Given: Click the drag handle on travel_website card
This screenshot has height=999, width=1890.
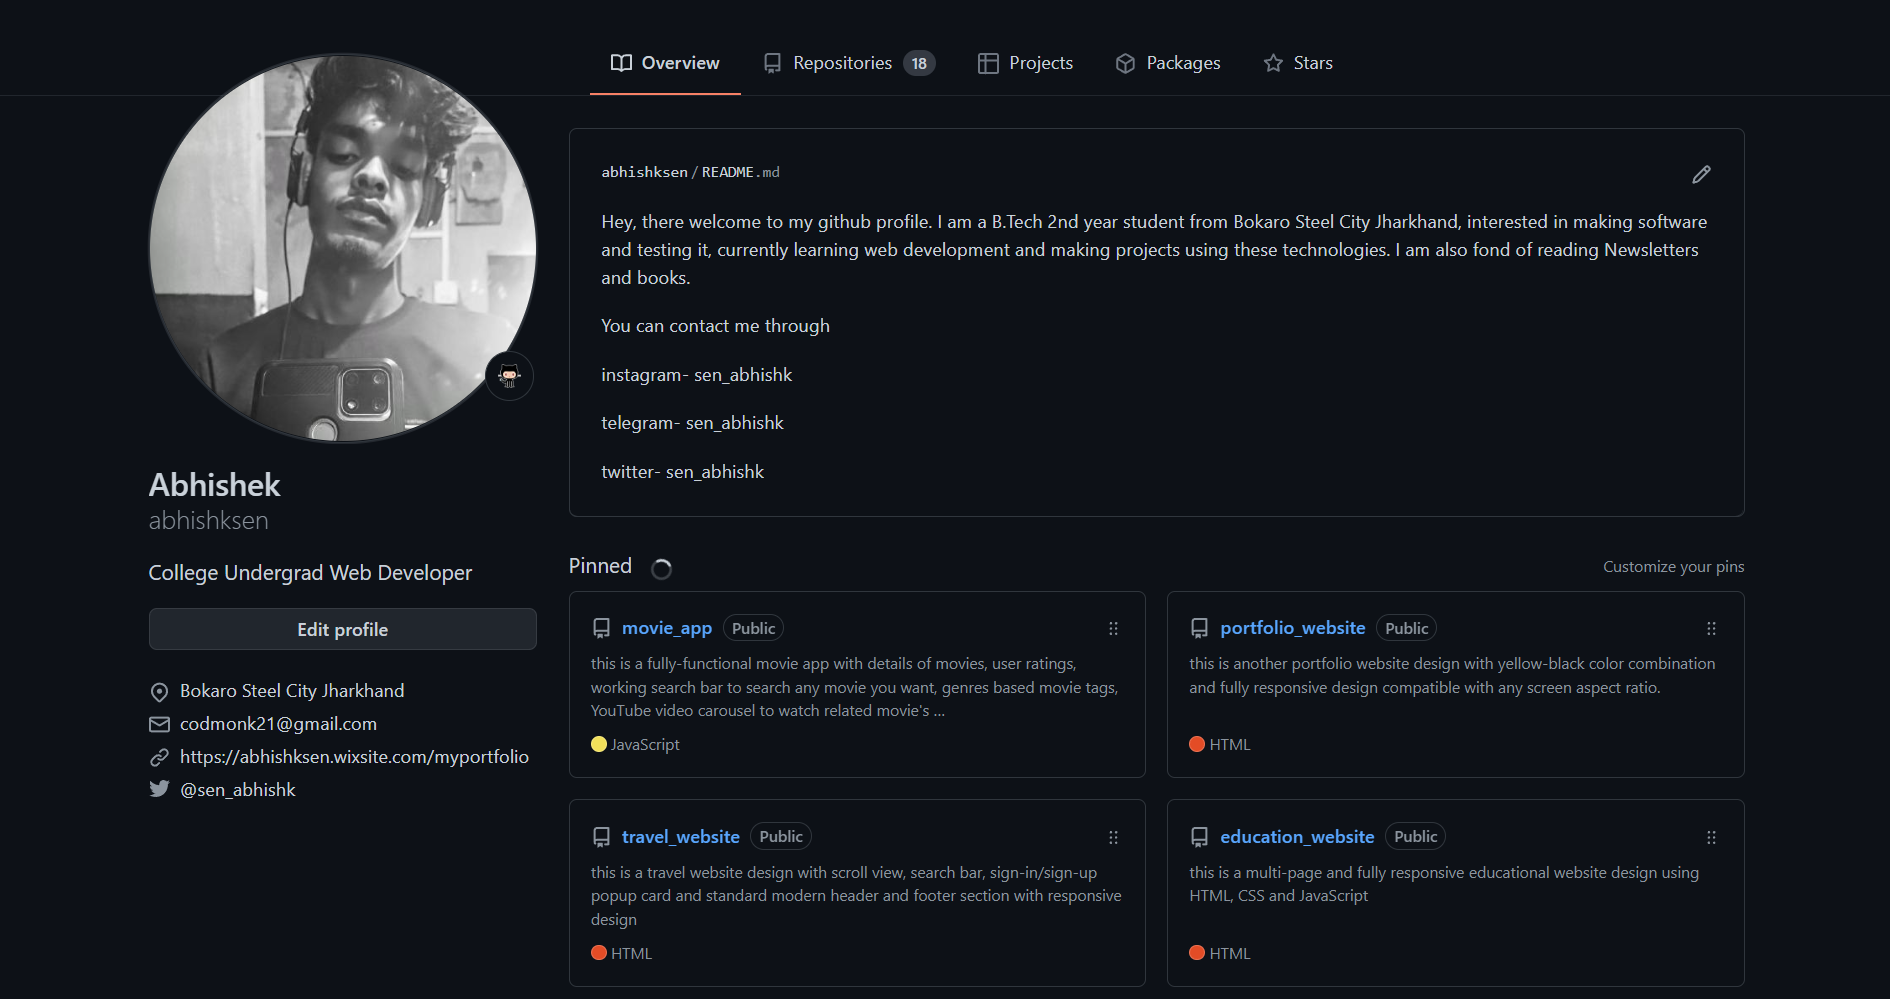Looking at the screenshot, I should click(1113, 838).
